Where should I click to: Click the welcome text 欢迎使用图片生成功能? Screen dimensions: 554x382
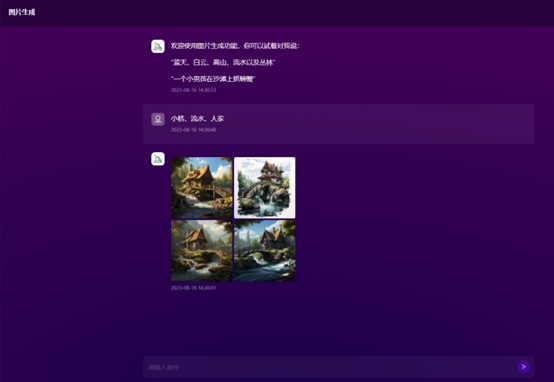click(205, 46)
